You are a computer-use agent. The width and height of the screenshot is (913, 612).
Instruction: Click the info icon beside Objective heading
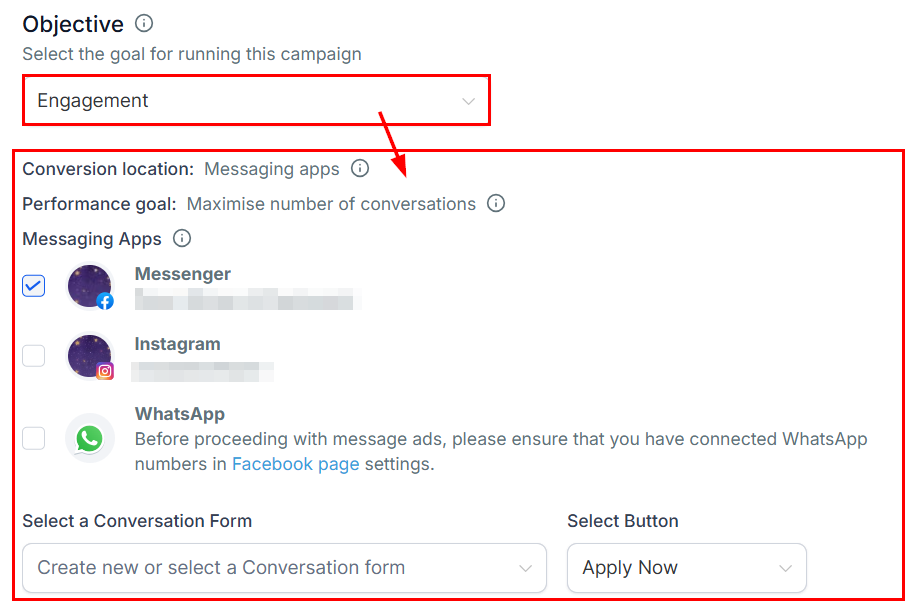144,23
